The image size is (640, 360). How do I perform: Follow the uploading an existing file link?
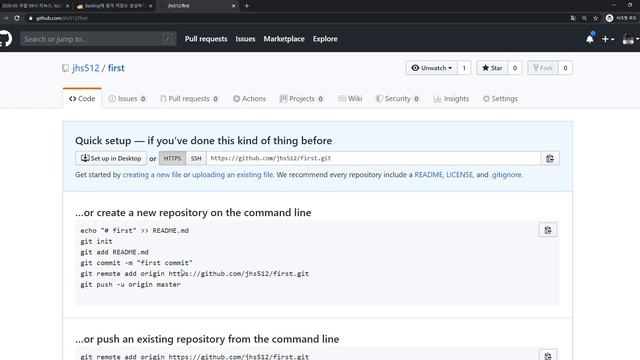click(x=233, y=175)
